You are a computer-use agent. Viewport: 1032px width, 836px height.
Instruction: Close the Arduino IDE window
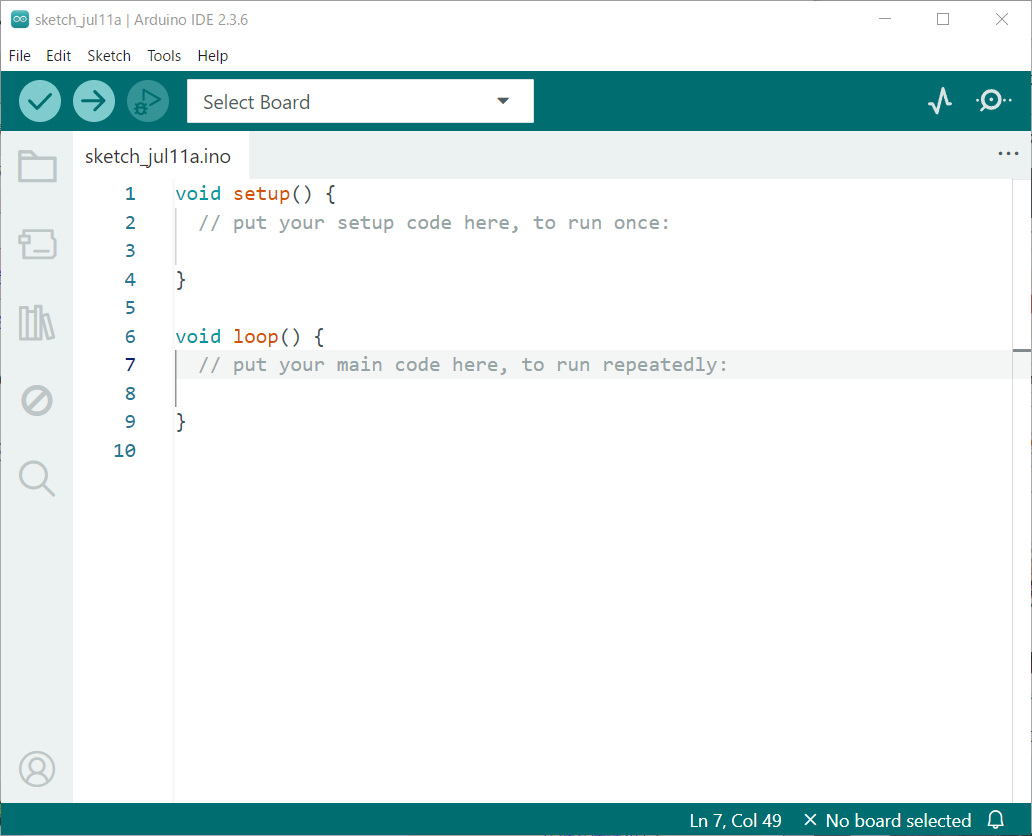pos(1002,19)
